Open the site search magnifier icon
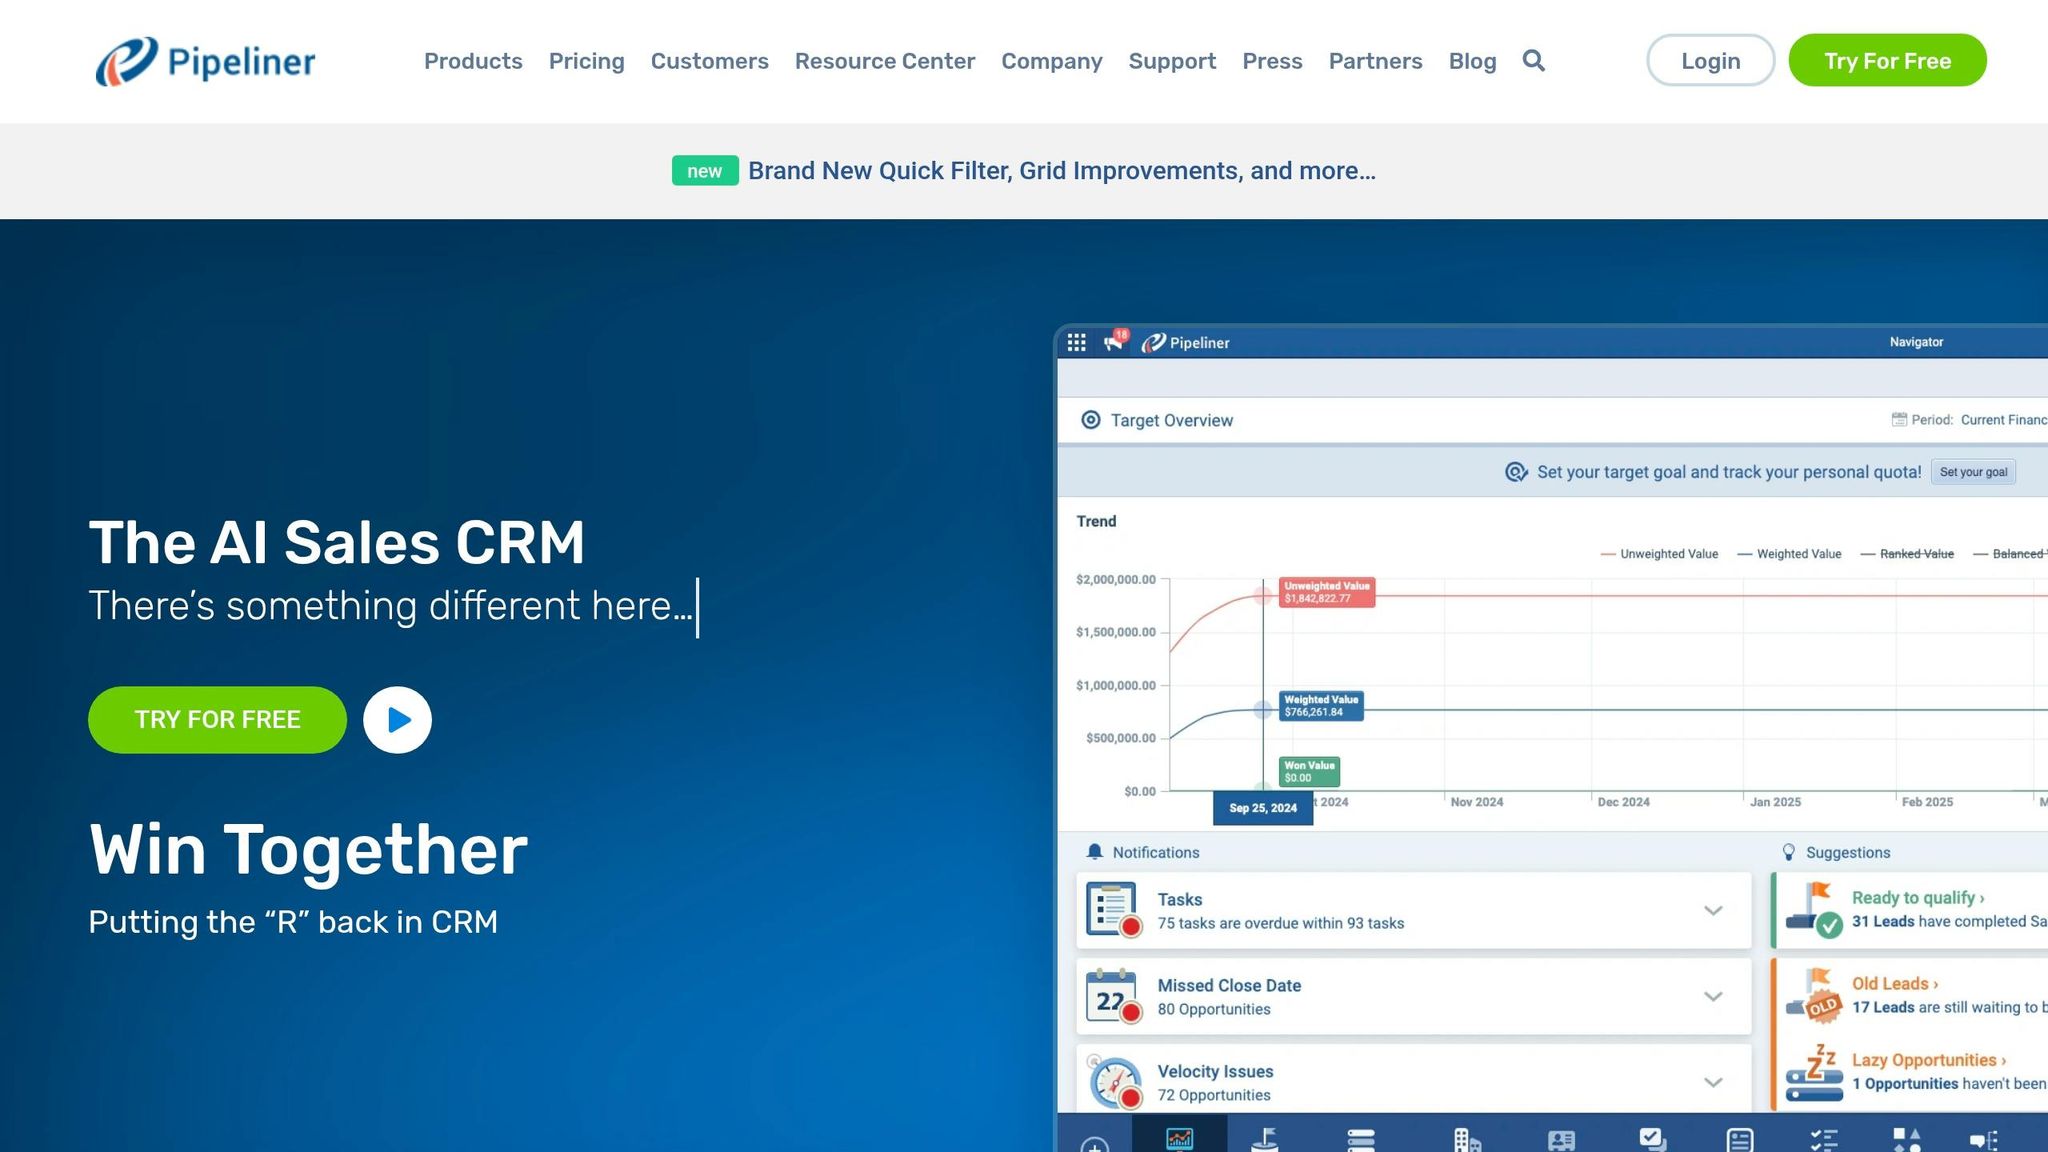 pyautogui.click(x=1533, y=61)
